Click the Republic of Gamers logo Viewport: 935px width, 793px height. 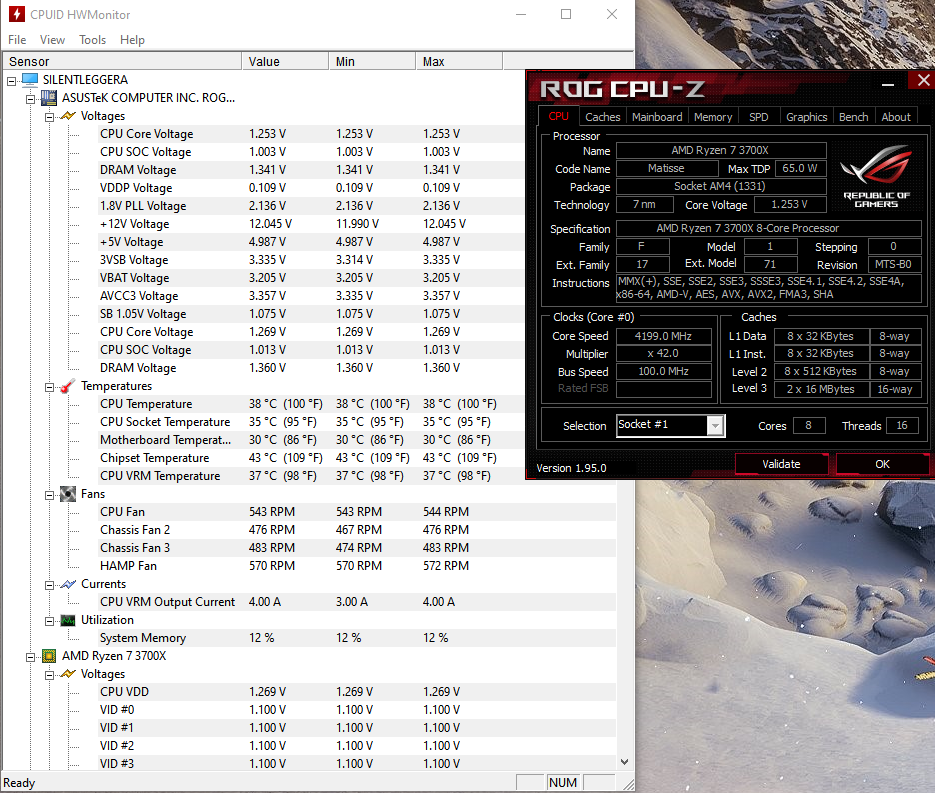[876, 176]
